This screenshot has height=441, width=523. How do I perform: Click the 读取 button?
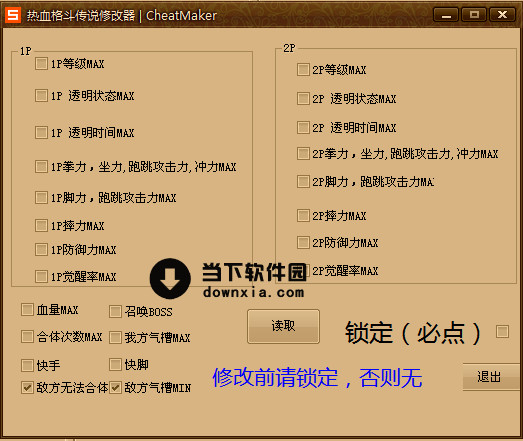click(283, 326)
